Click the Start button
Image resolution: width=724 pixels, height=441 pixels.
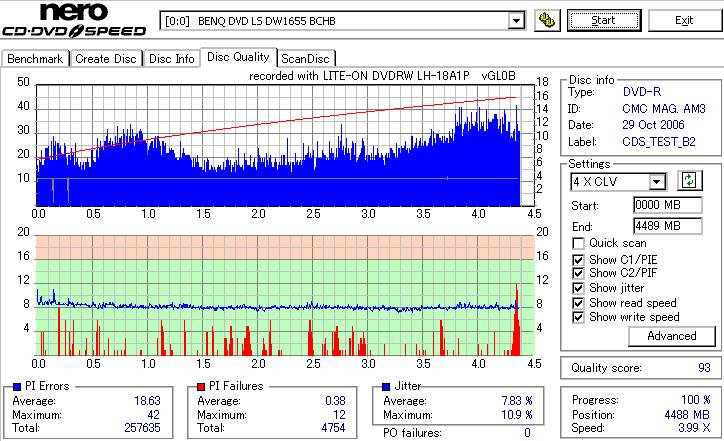pyautogui.click(x=604, y=20)
